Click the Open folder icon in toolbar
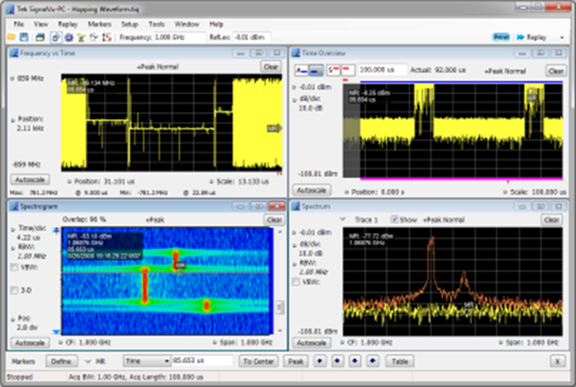Viewport: 576px width, 387px height. [x=11, y=37]
